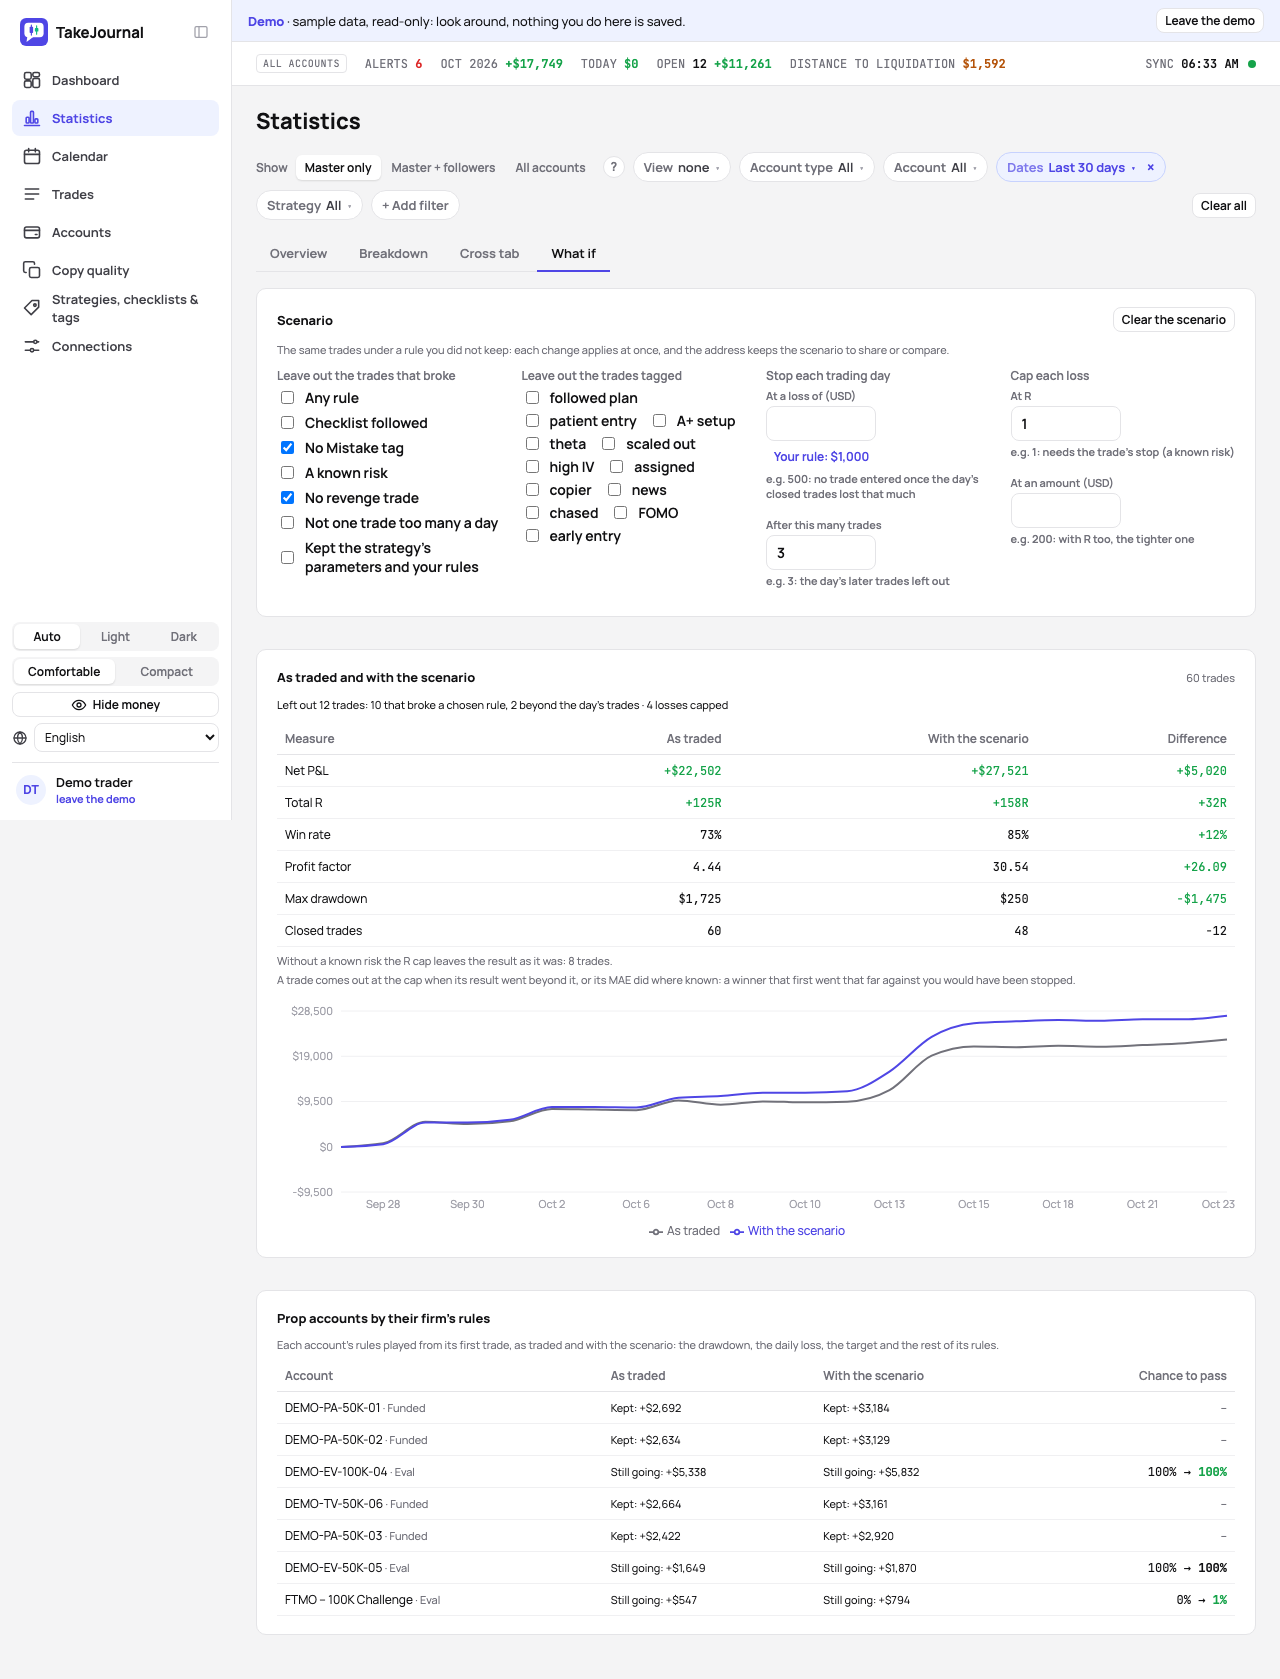
Task: Open the Account type filter dropdown
Action: [807, 167]
